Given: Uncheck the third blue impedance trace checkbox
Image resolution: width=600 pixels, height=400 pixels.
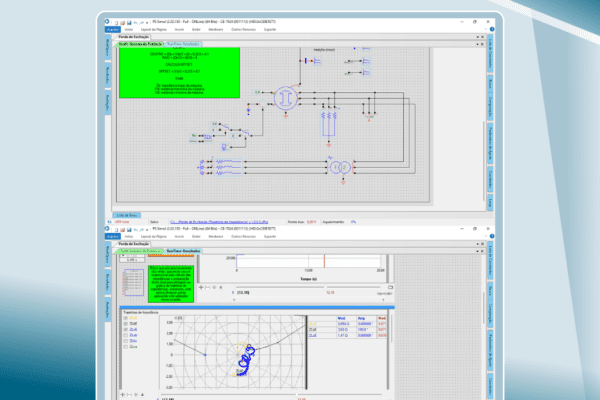Looking at the screenshot, I should (x=126, y=329).
